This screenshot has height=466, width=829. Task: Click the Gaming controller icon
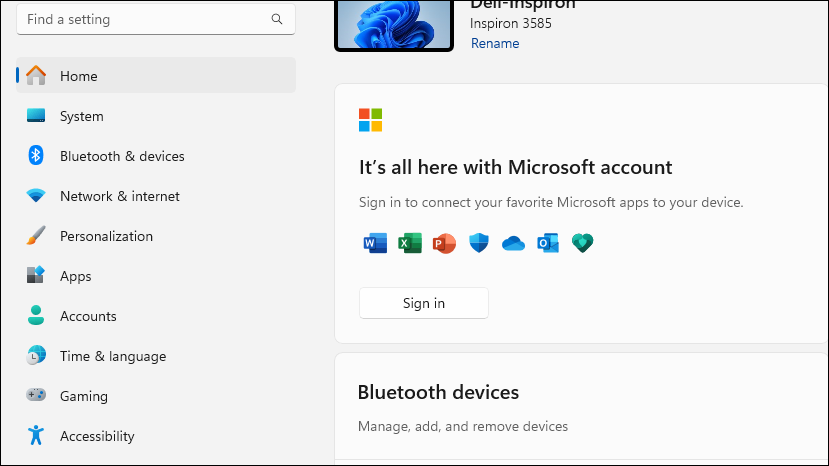pos(36,395)
